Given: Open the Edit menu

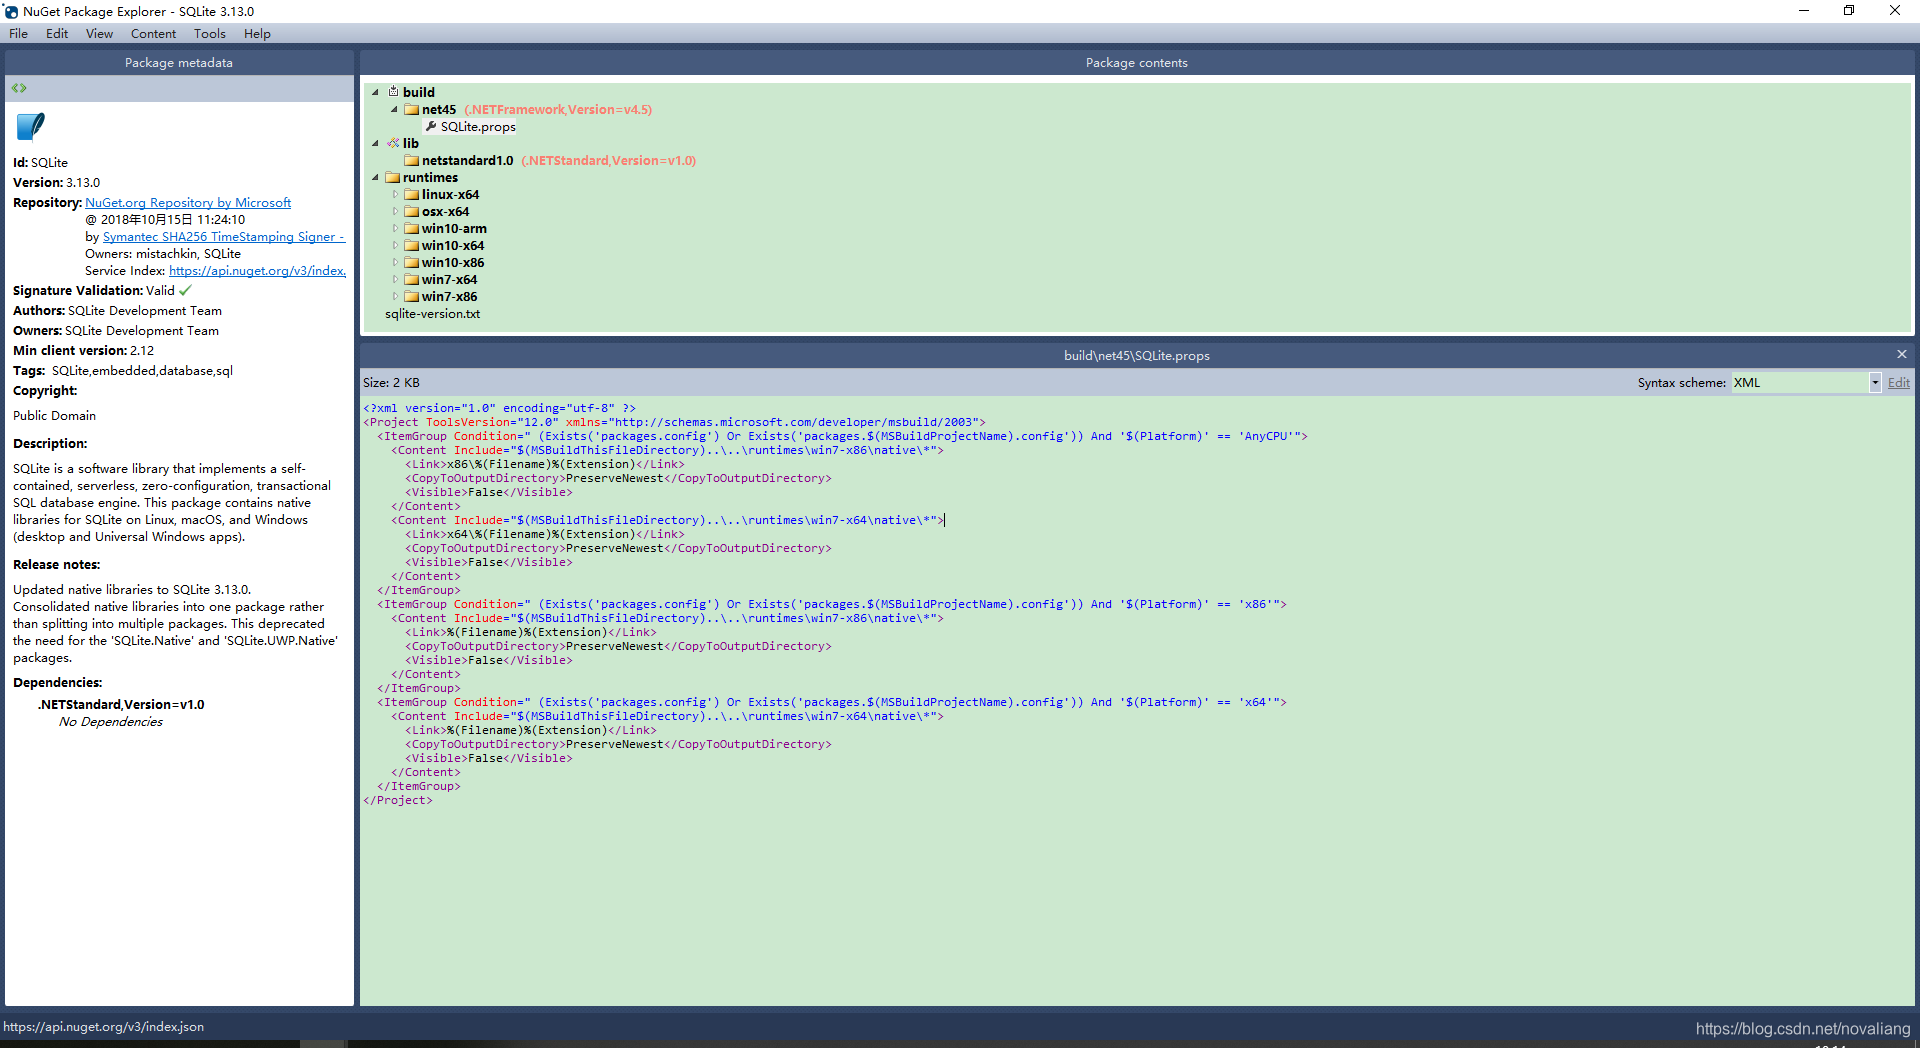Looking at the screenshot, I should 57,33.
